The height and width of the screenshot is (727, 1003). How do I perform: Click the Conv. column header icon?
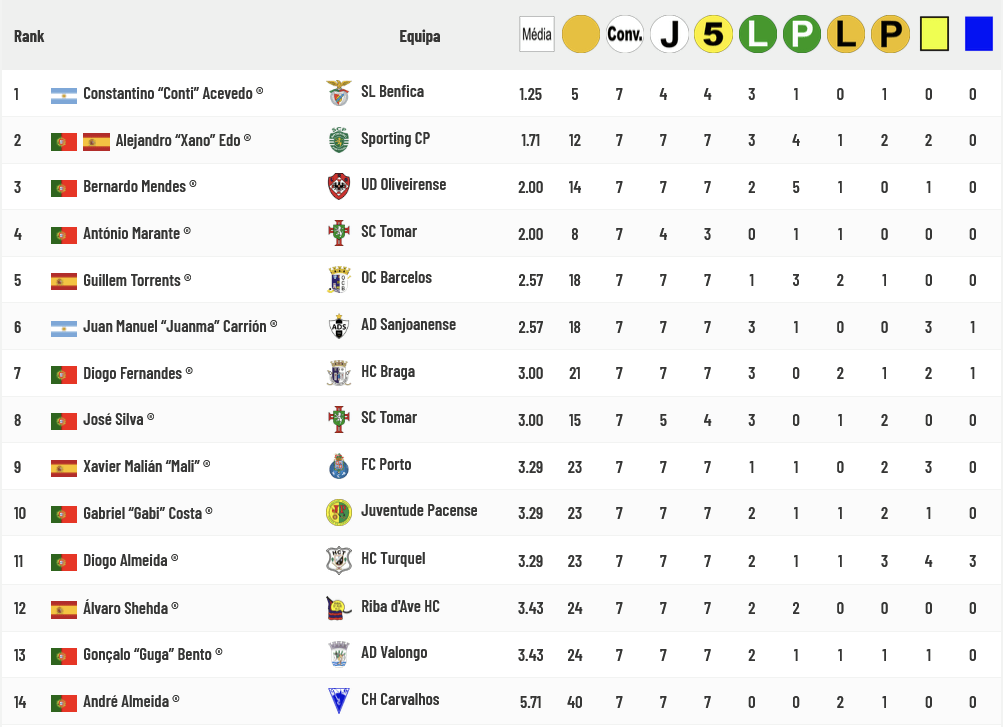(x=625, y=35)
